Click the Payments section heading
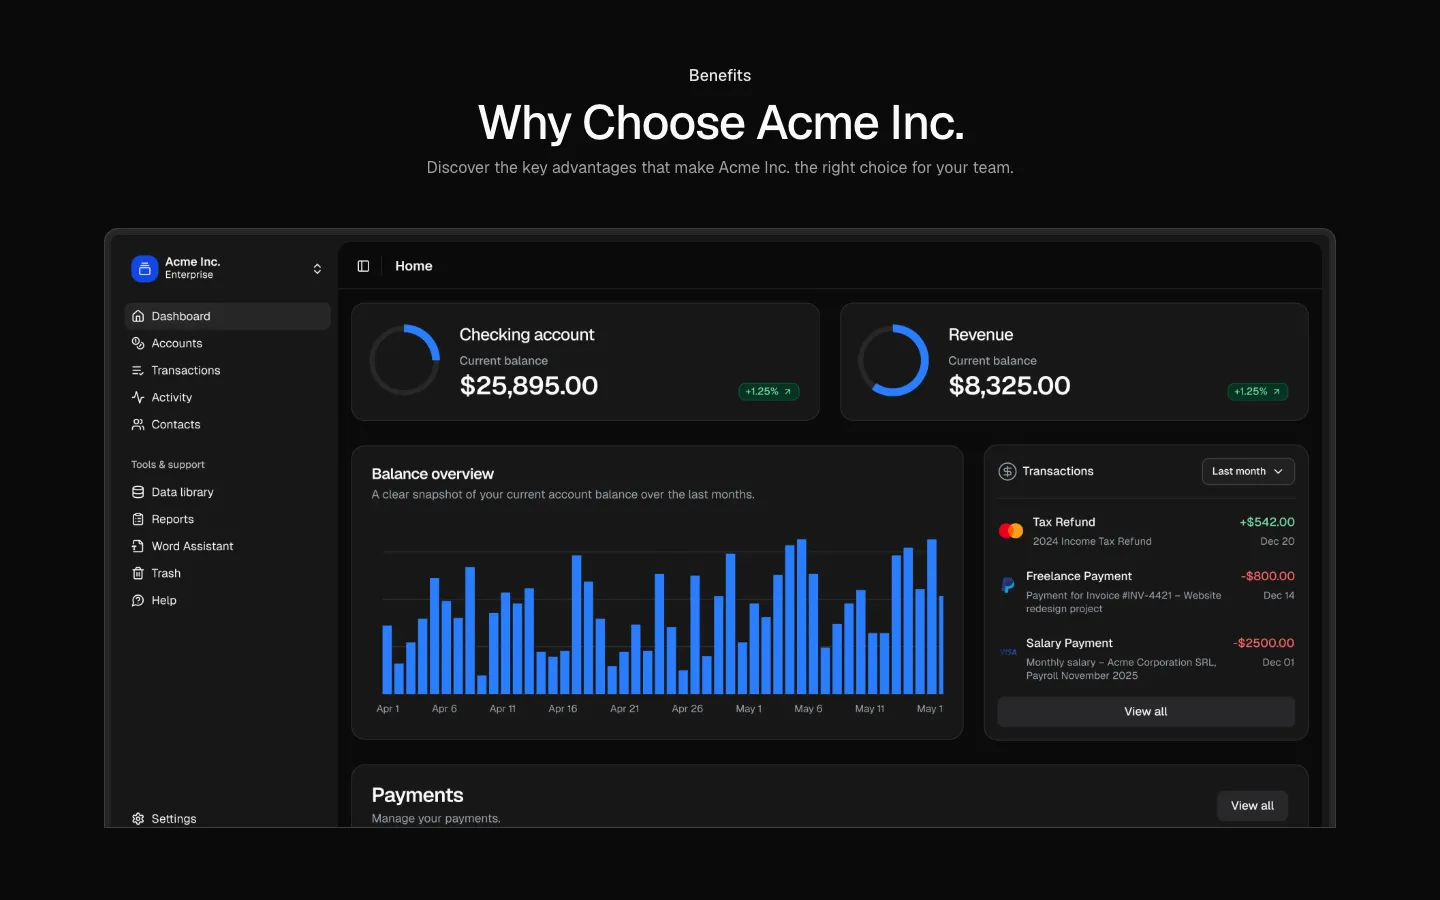Screen dimensions: 1440x900 point(418,795)
